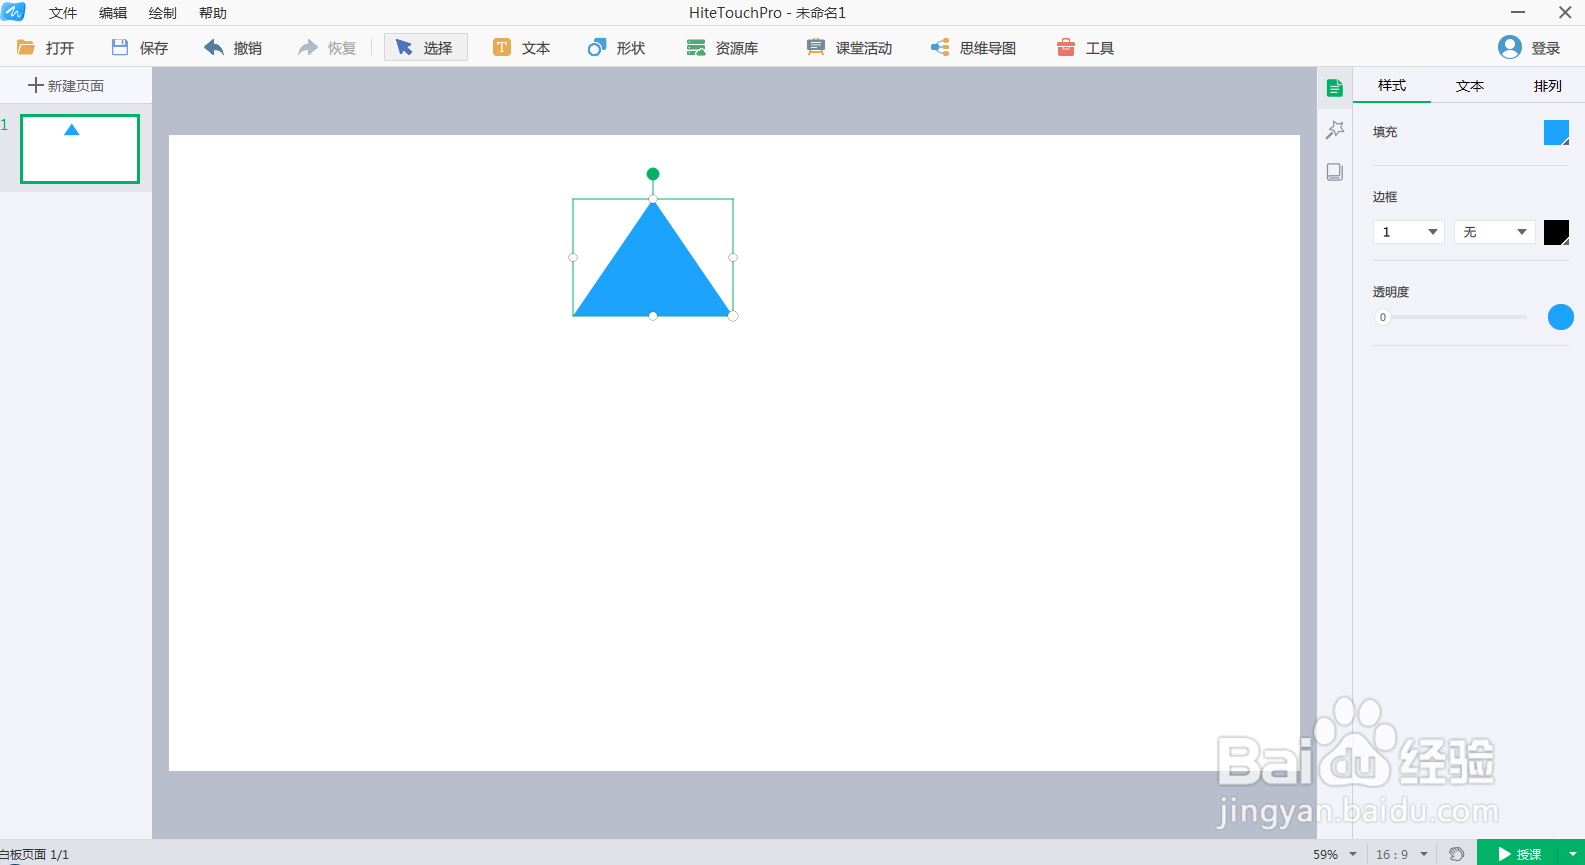This screenshot has width=1585, height=865.
Task: Open the page panel icon in sidebar
Action: [1335, 172]
